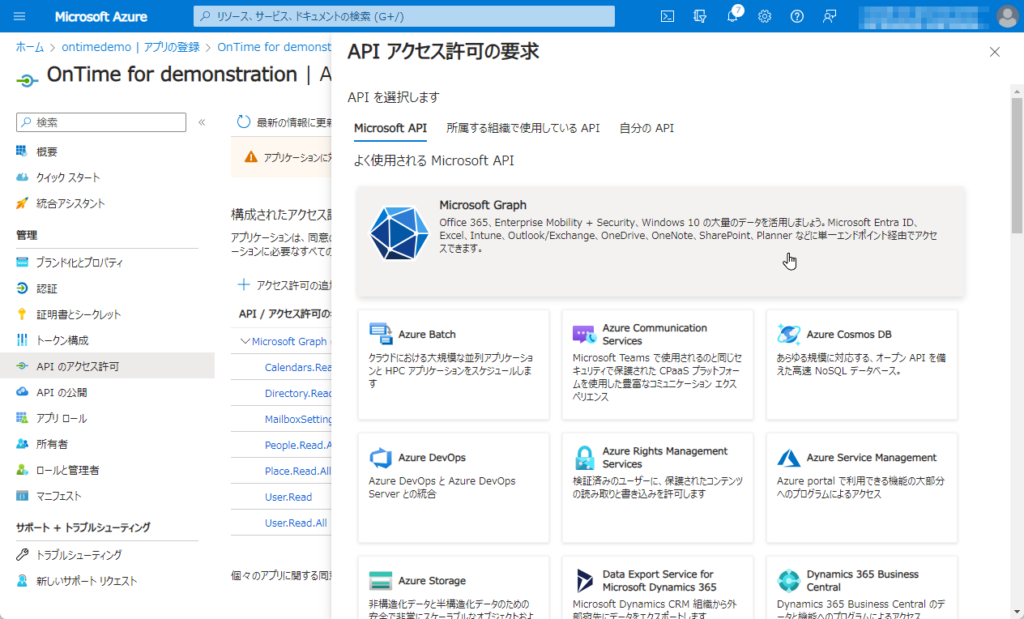Open the feedback icon in the top bar
1024x619 pixels.
pyautogui.click(x=829, y=16)
